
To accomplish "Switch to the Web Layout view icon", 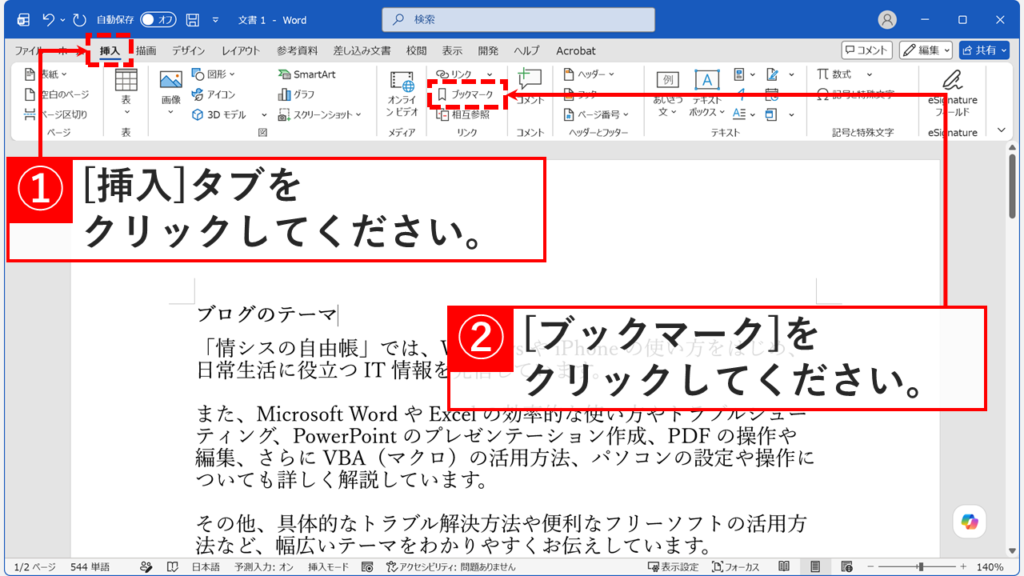I will (846, 567).
